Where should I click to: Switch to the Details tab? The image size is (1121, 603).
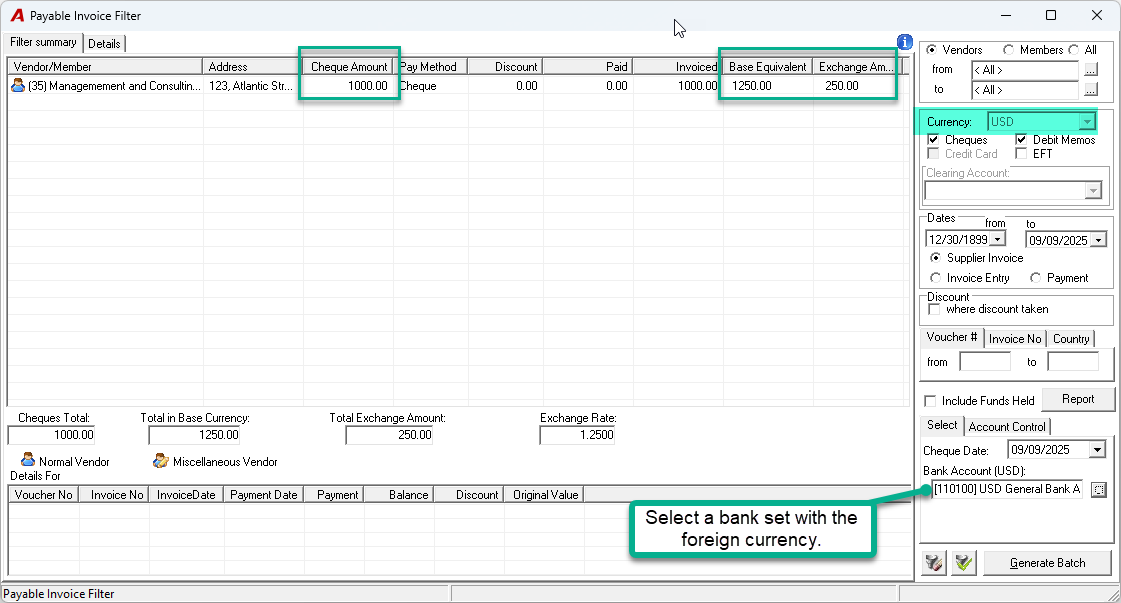coord(104,44)
